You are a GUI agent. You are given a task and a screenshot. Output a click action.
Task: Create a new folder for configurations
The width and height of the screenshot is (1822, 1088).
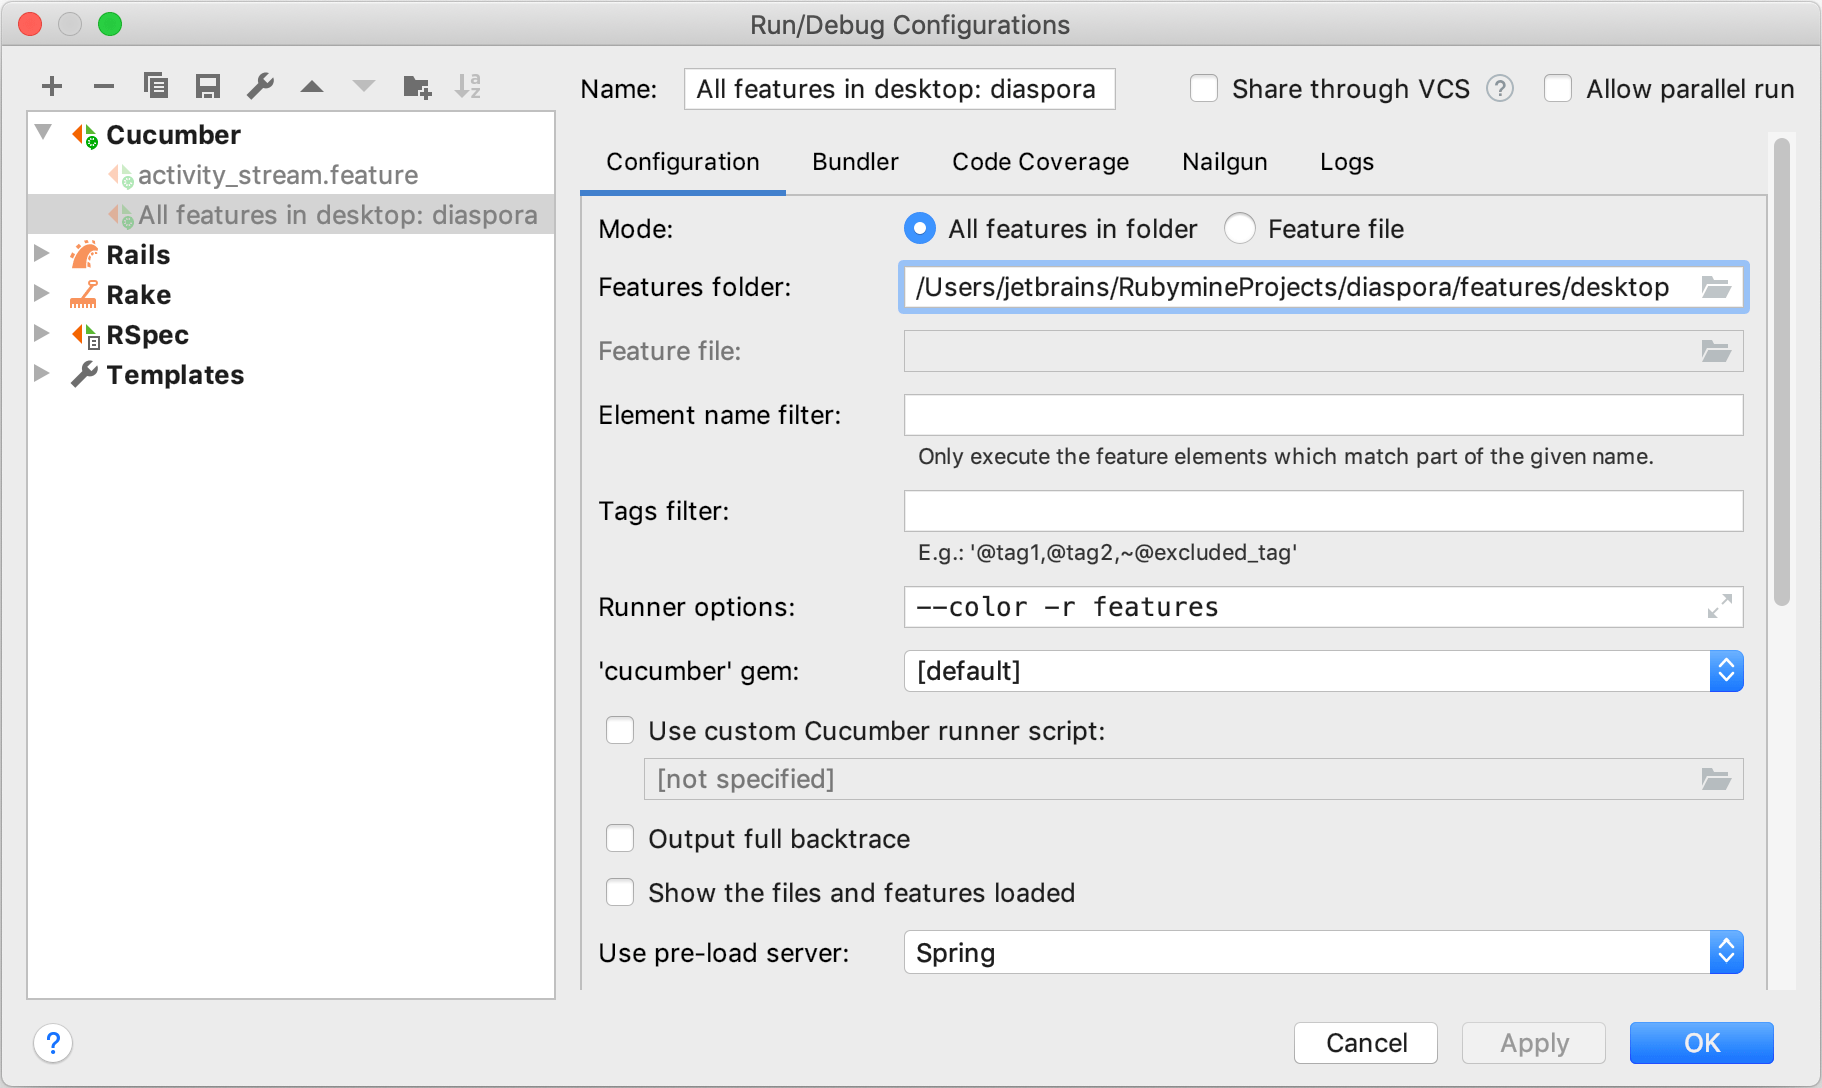(x=417, y=86)
